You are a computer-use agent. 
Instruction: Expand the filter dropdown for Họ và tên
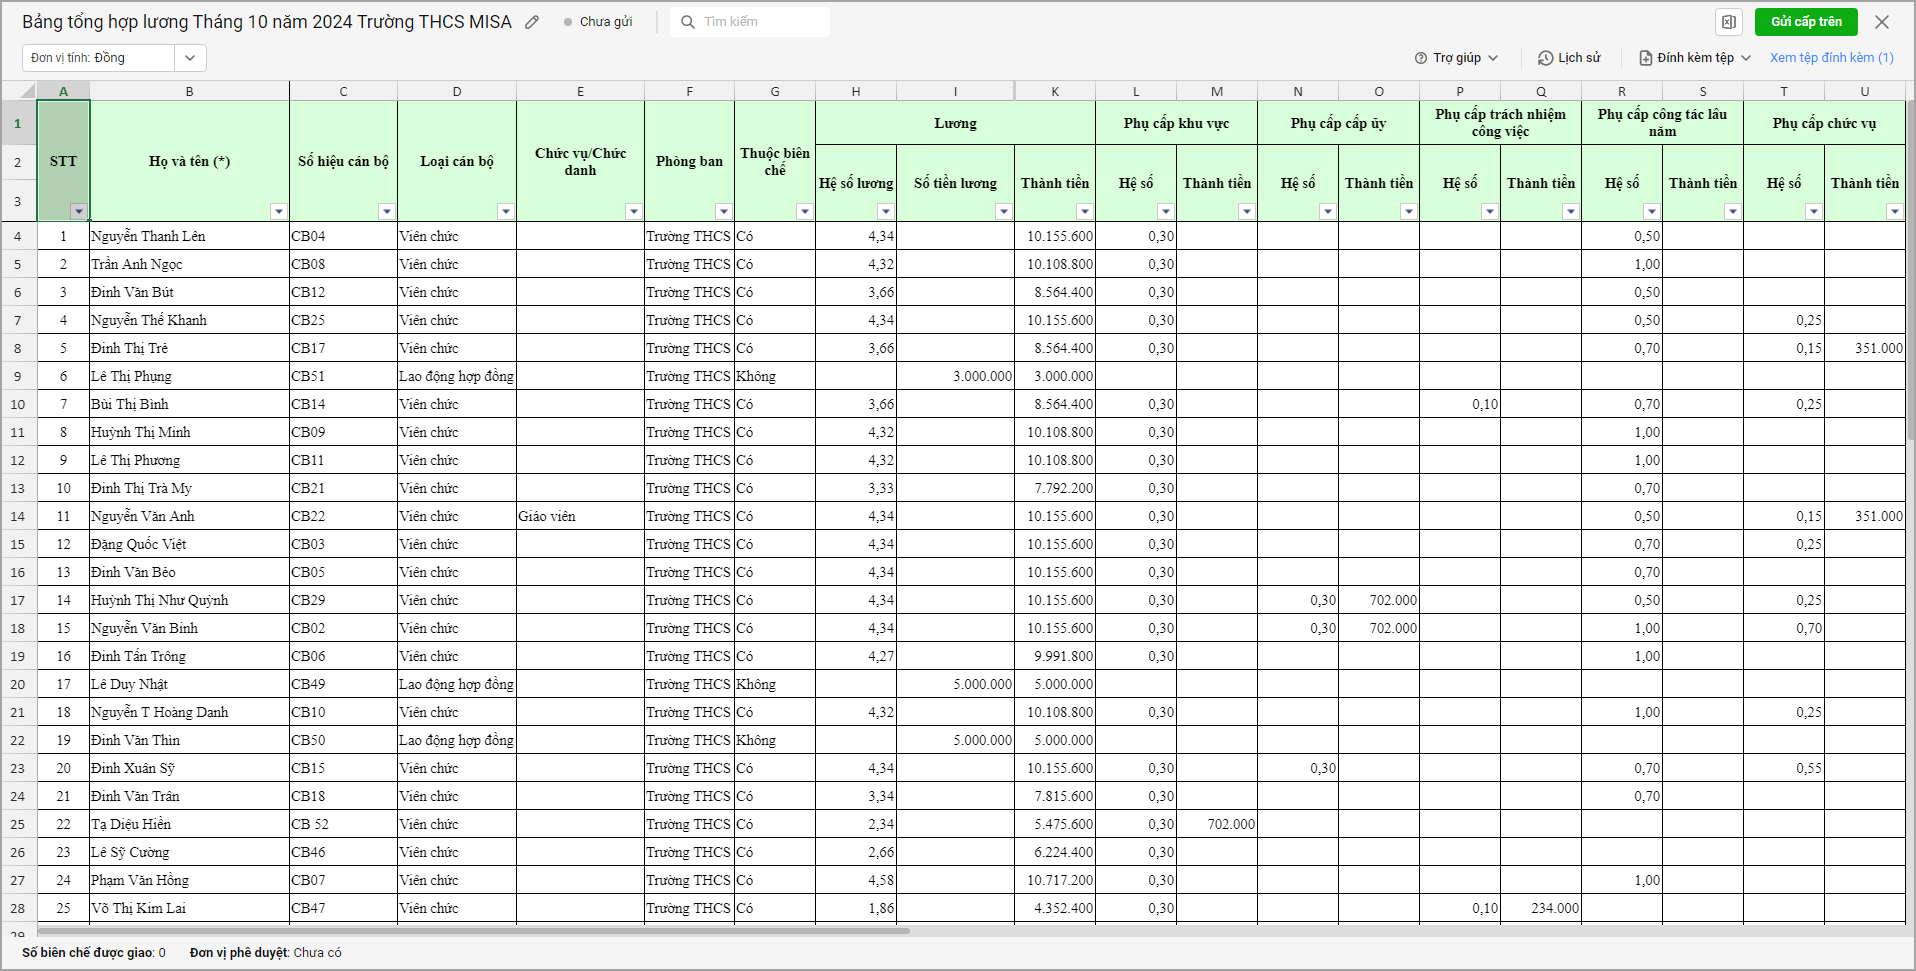coord(278,211)
